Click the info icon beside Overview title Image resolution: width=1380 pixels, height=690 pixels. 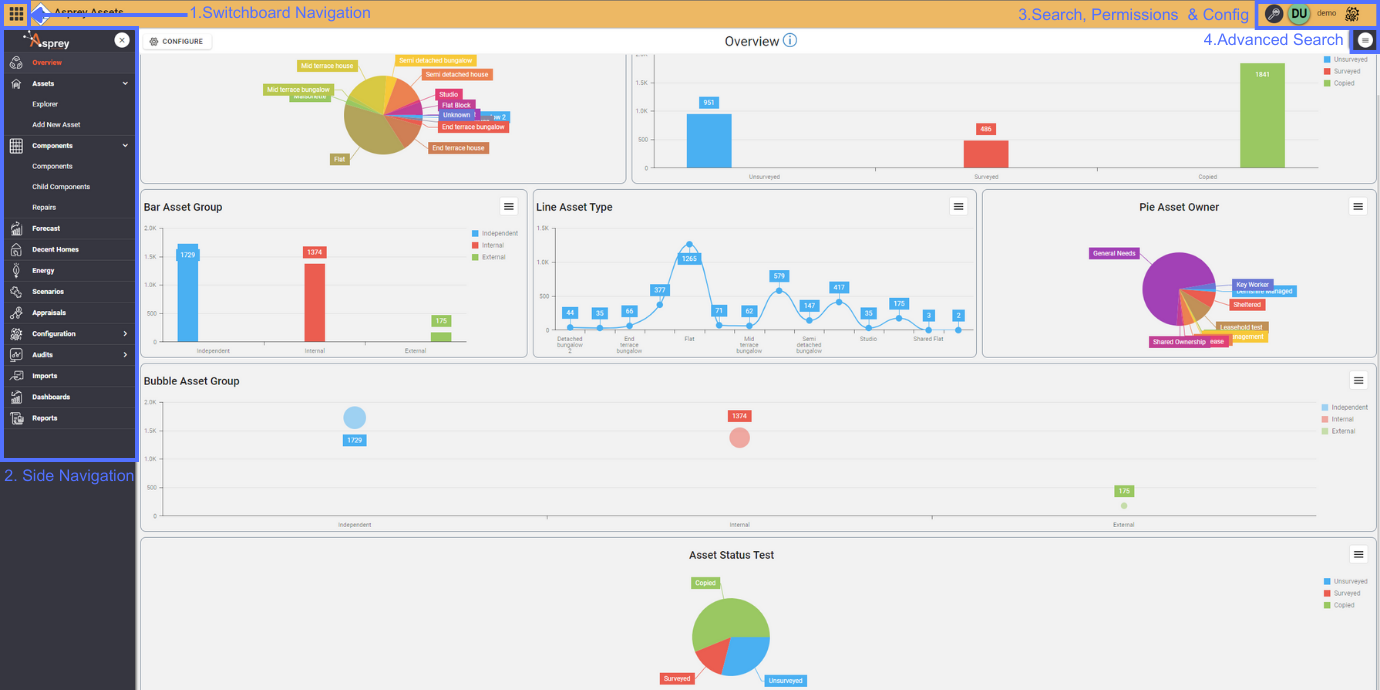(x=790, y=41)
